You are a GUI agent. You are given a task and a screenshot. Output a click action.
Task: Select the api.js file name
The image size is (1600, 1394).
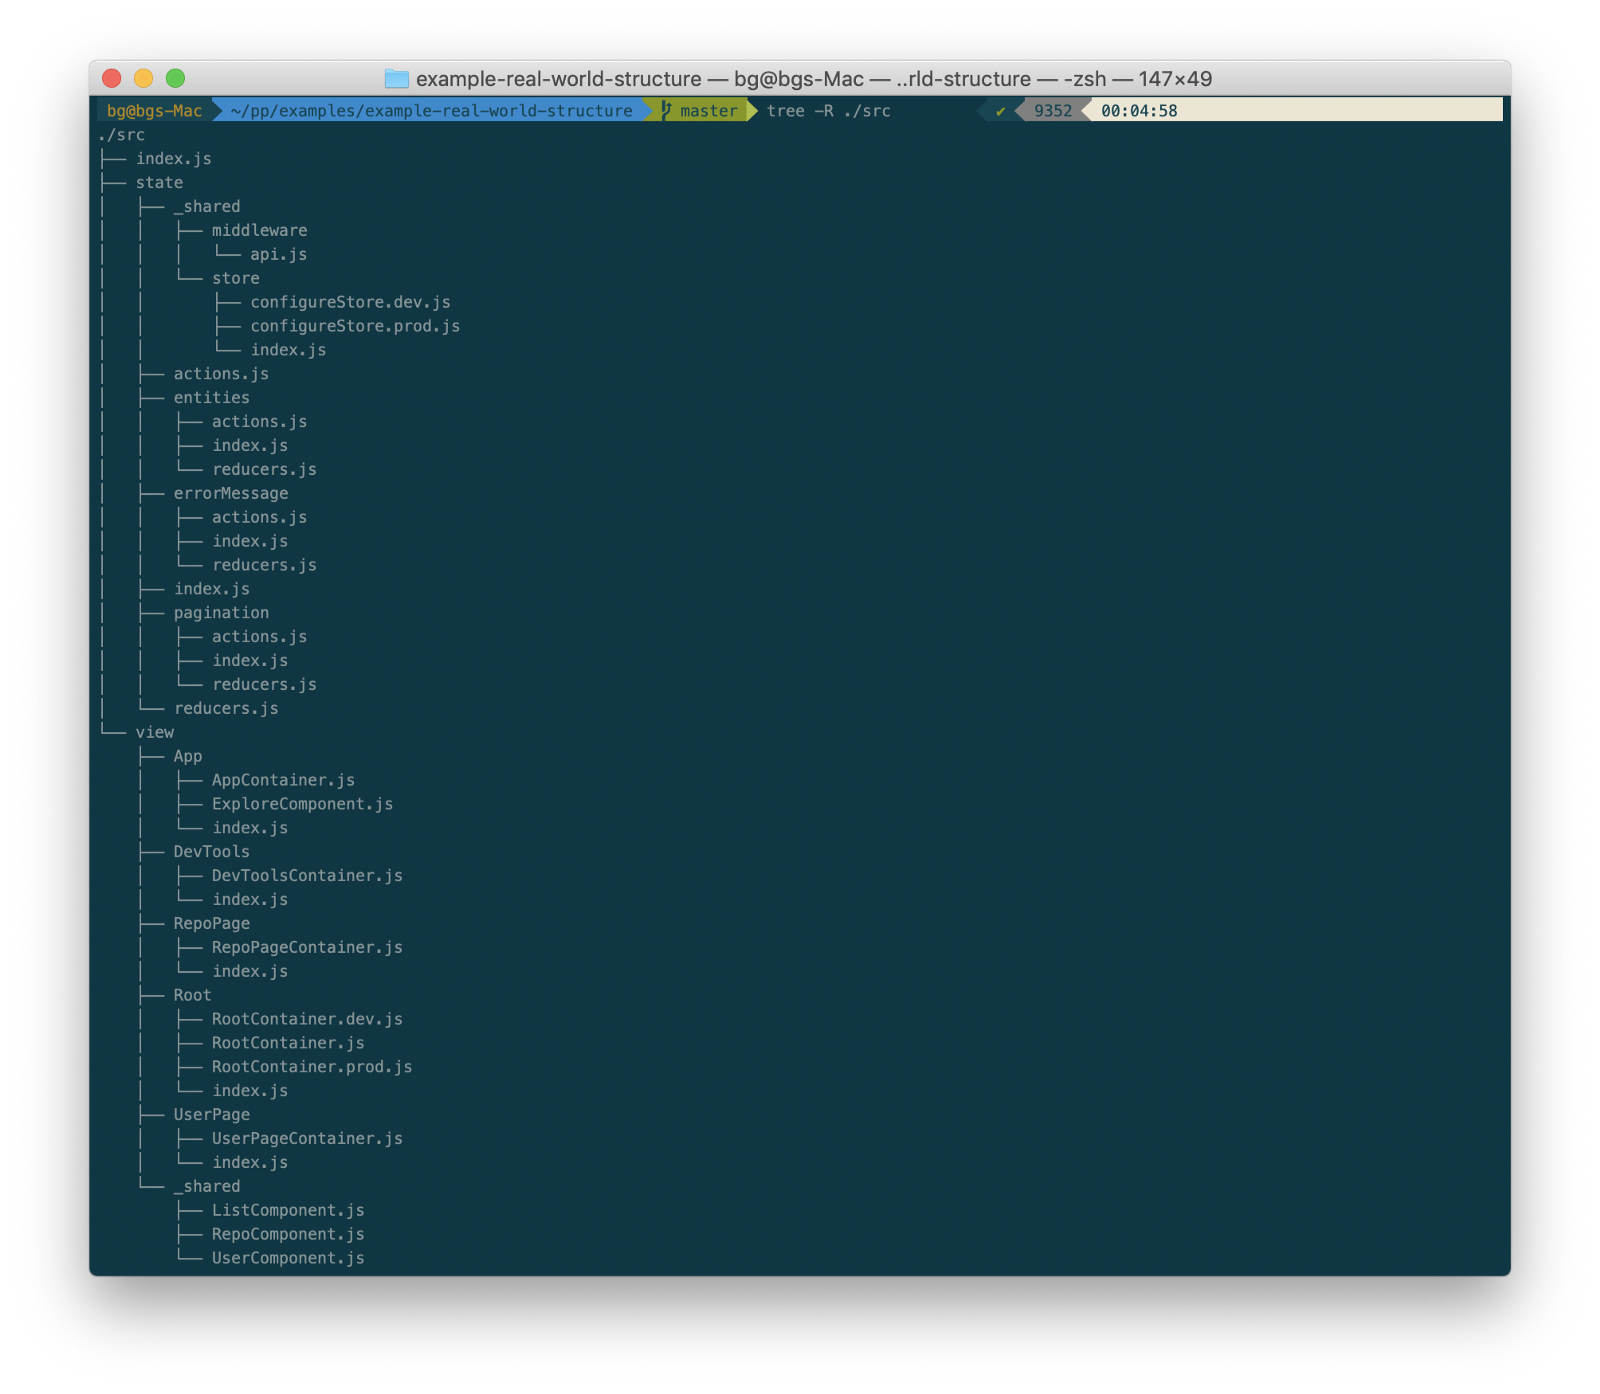(279, 255)
